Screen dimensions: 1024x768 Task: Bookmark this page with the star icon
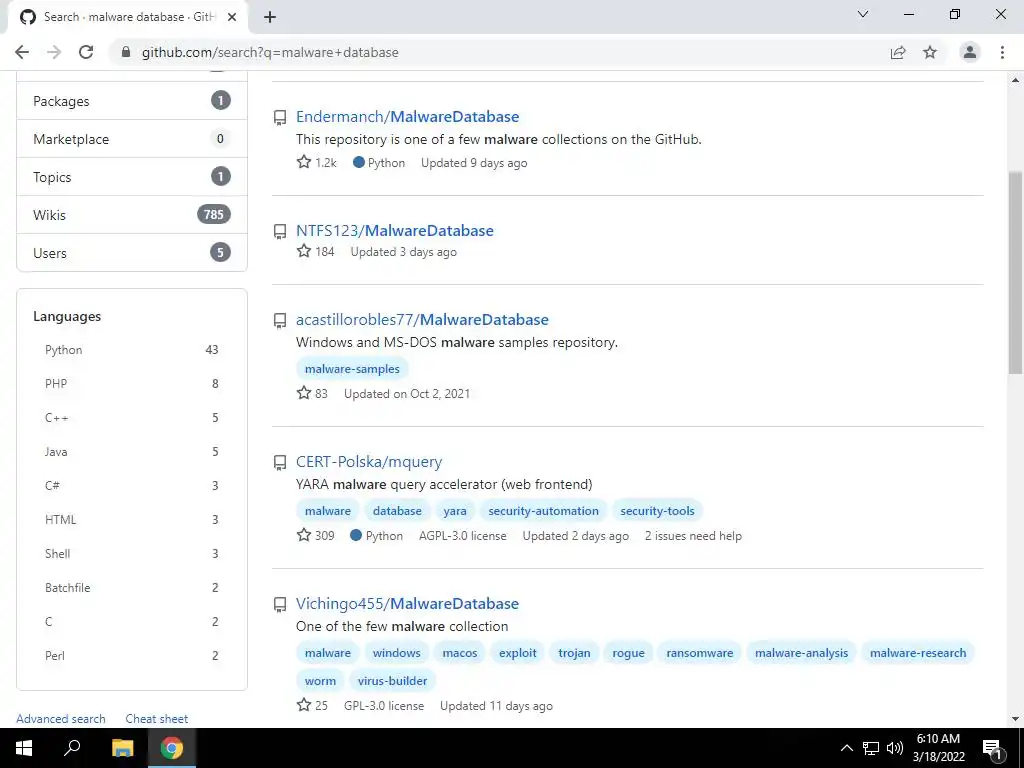click(930, 52)
